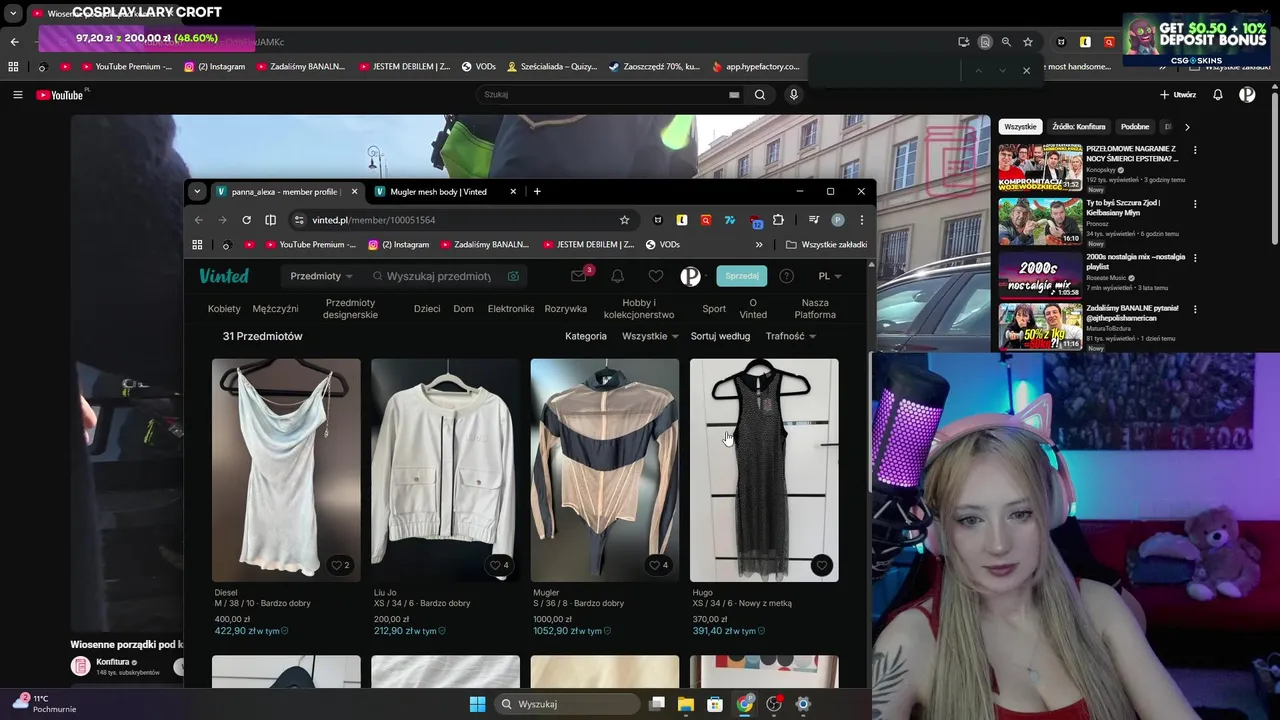Open site info icon beside vinted.pl address
1280x720 pixels.
tap(298, 220)
